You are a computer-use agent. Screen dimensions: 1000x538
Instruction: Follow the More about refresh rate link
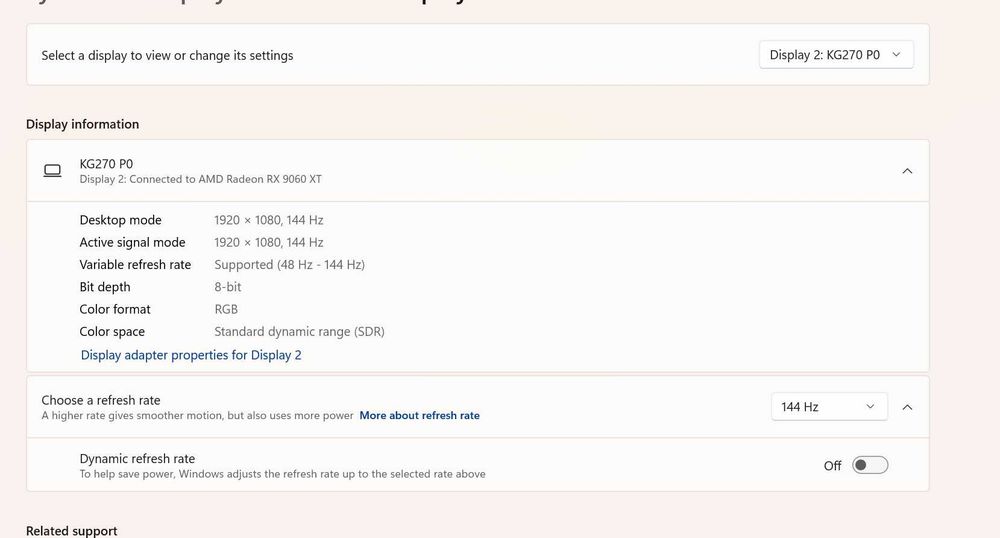[x=420, y=416]
